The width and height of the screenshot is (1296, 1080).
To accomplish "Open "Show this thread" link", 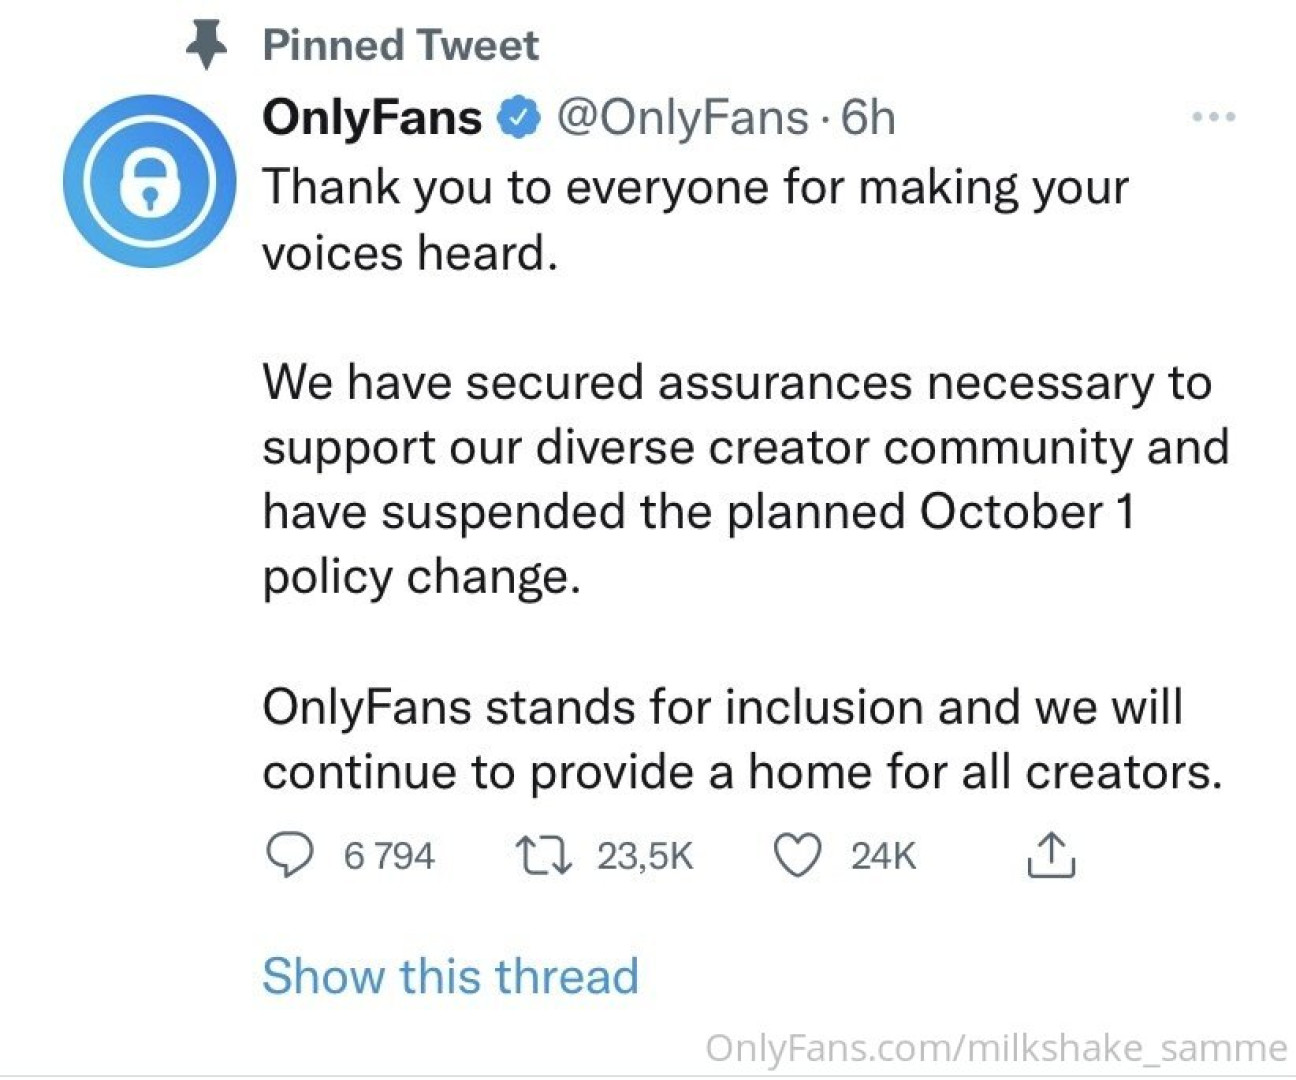I will click(x=450, y=975).
